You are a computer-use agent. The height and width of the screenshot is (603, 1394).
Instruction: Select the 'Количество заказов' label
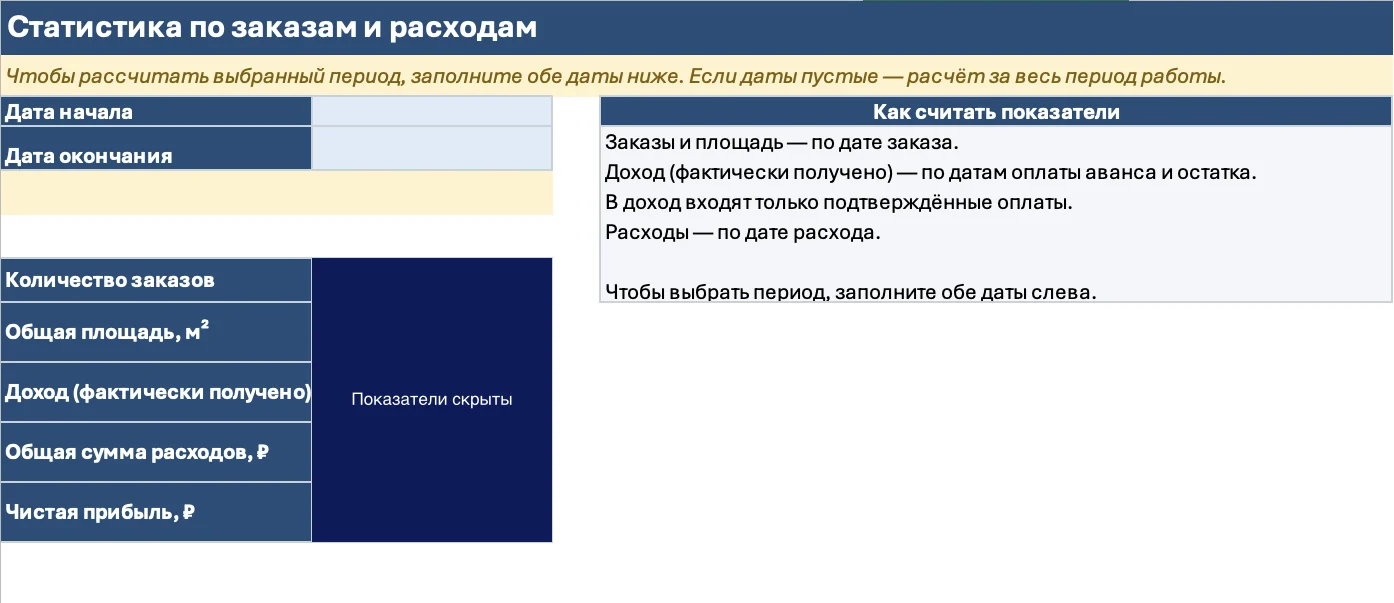[x=156, y=280]
